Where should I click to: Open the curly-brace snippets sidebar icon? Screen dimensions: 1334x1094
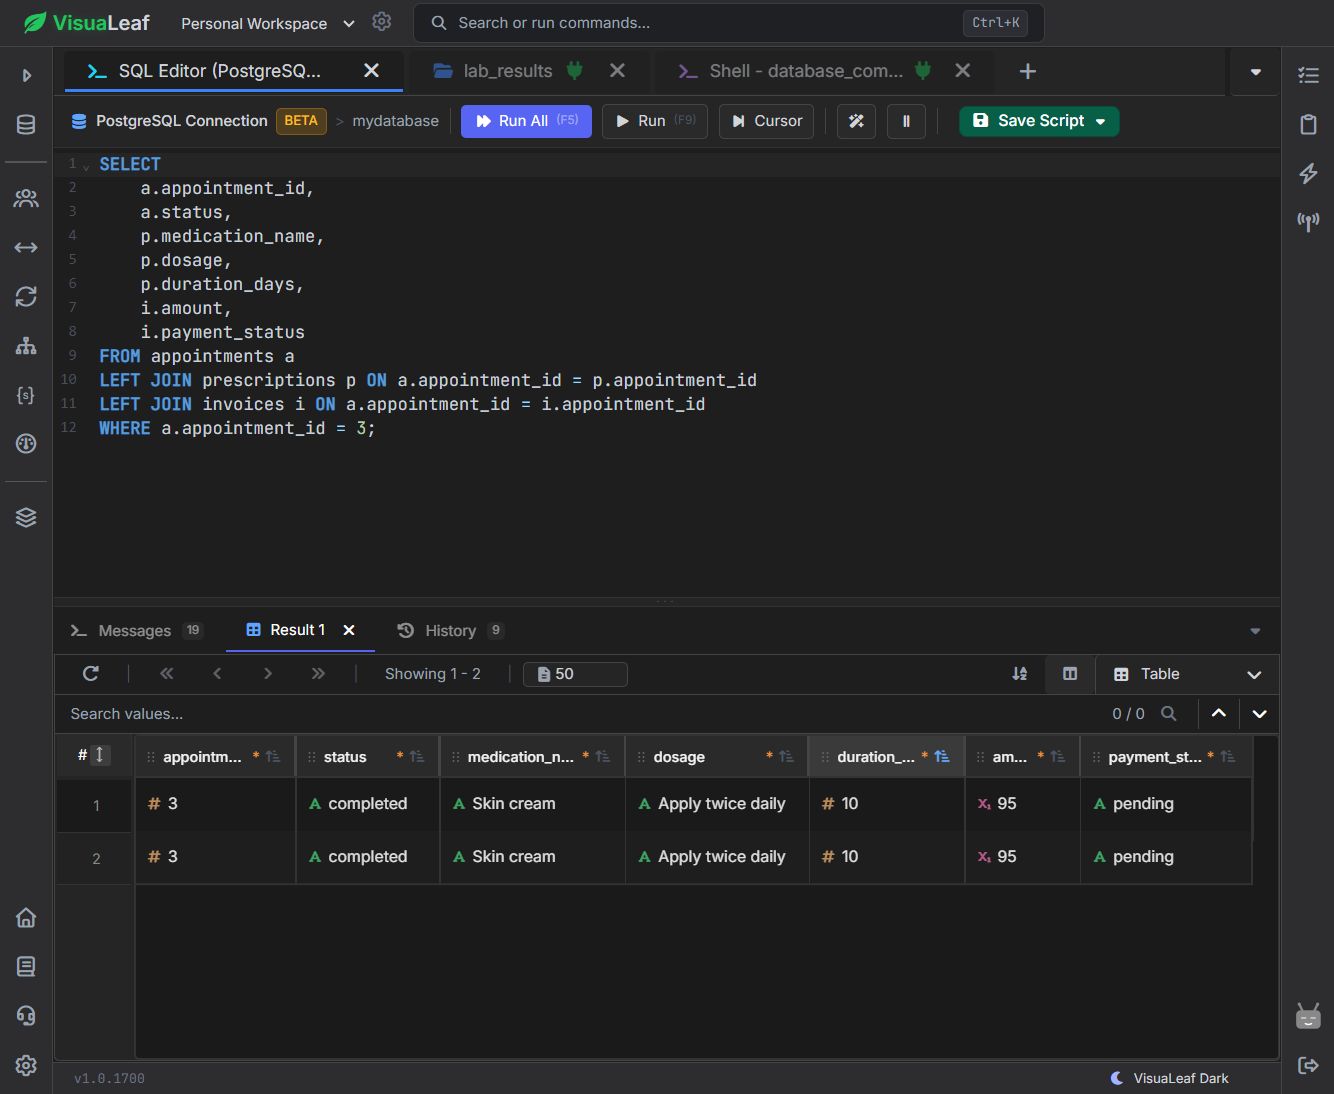point(26,395)
